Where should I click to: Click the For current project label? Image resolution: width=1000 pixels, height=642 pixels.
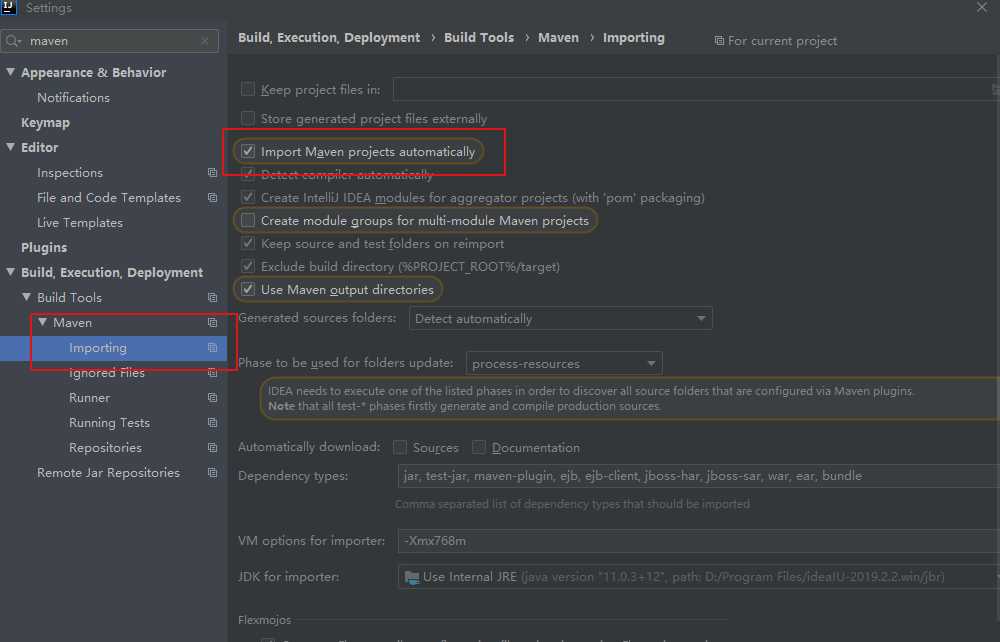[x=782, y=41]
